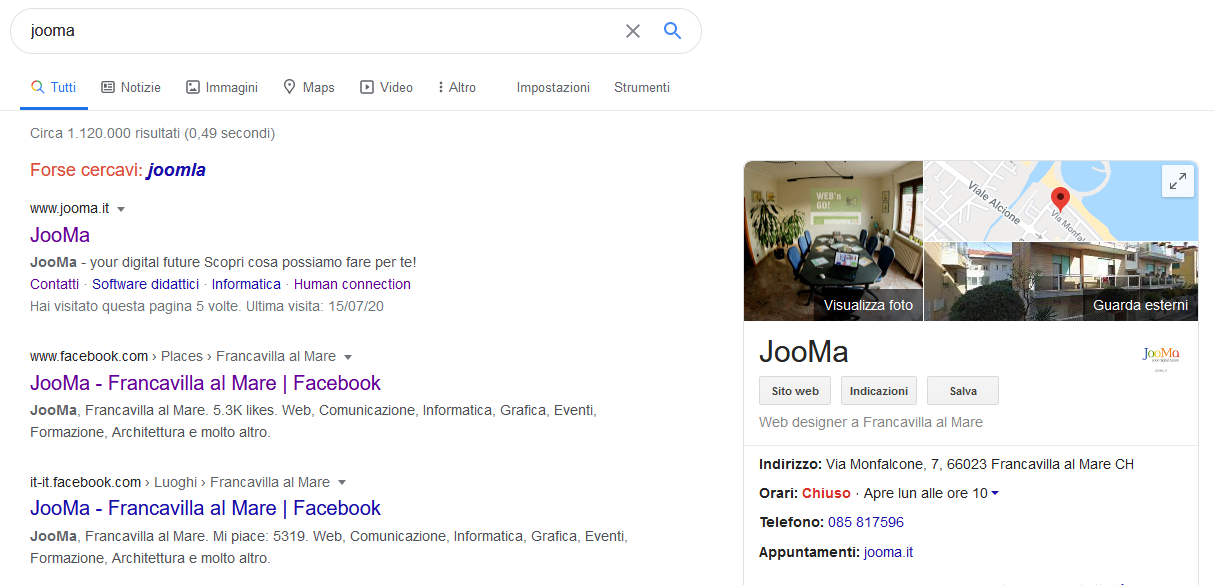Select the Video play icon
The height and width of the screenshot is (585, 1214).
tap(367, 87)
